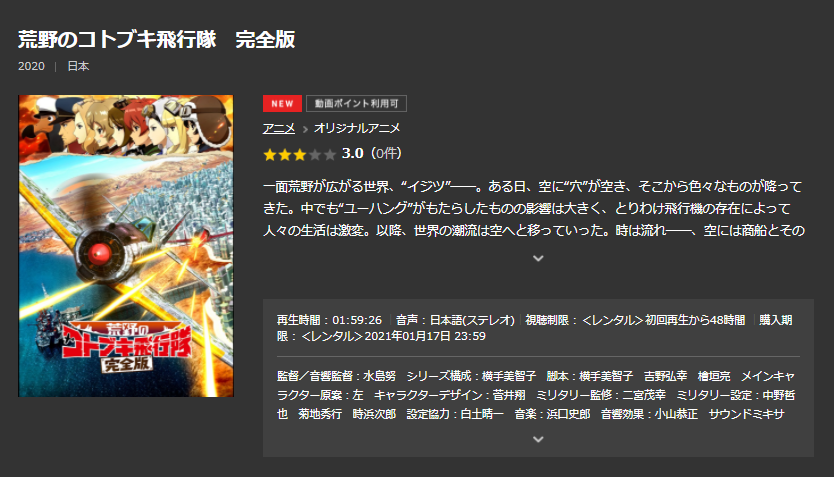
Task: Click the fourth gray rating star
Action: pos(315,155)
